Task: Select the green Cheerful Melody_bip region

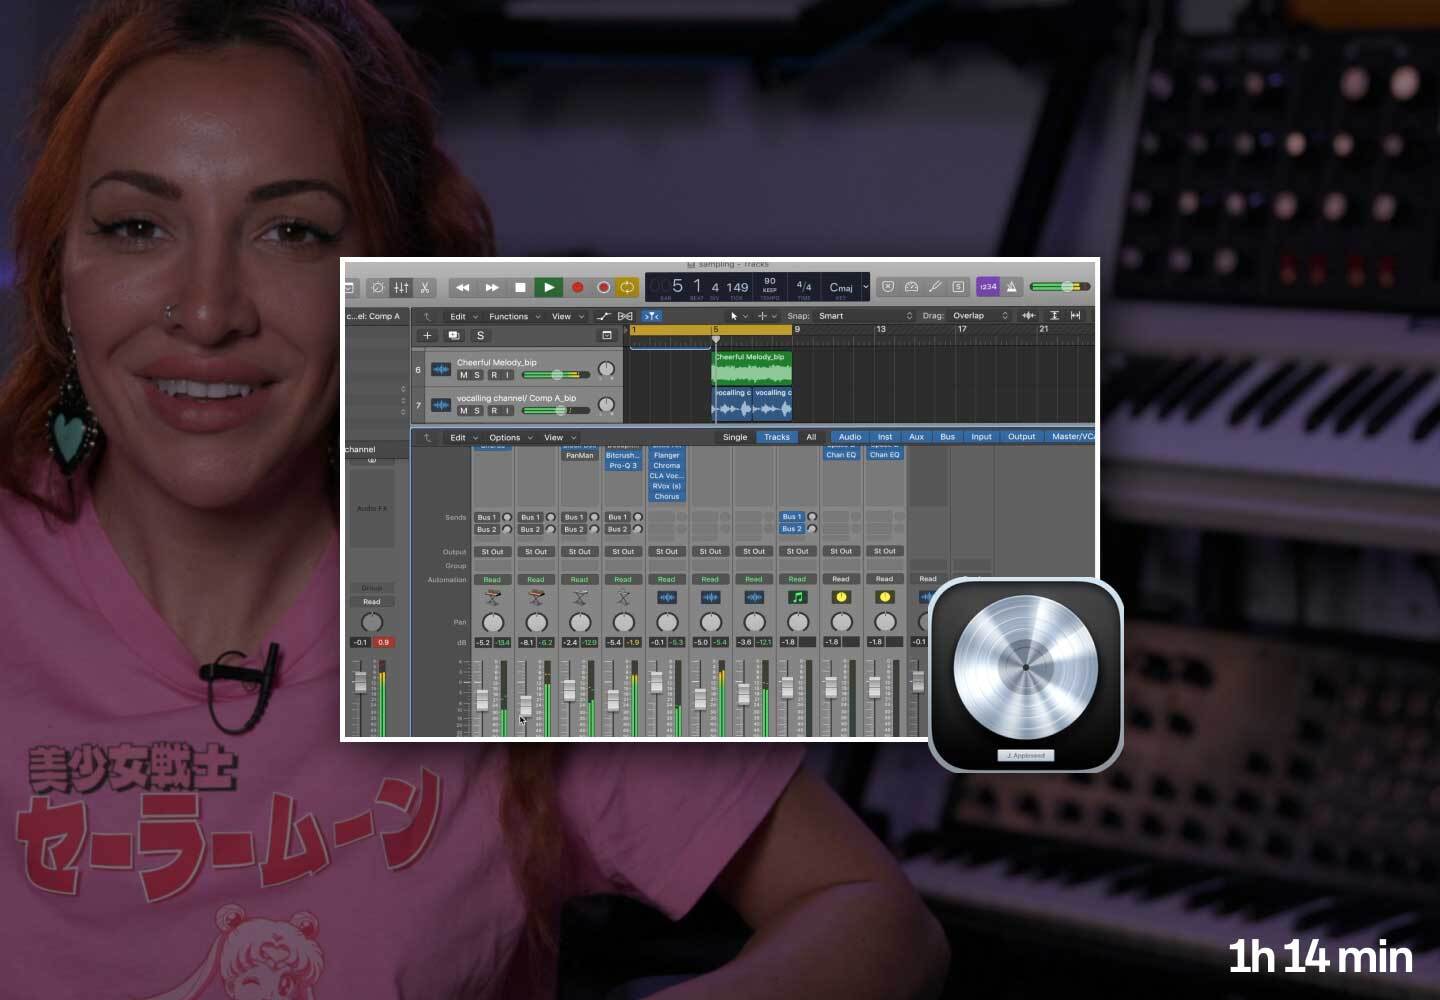Action: click(752, 369)
